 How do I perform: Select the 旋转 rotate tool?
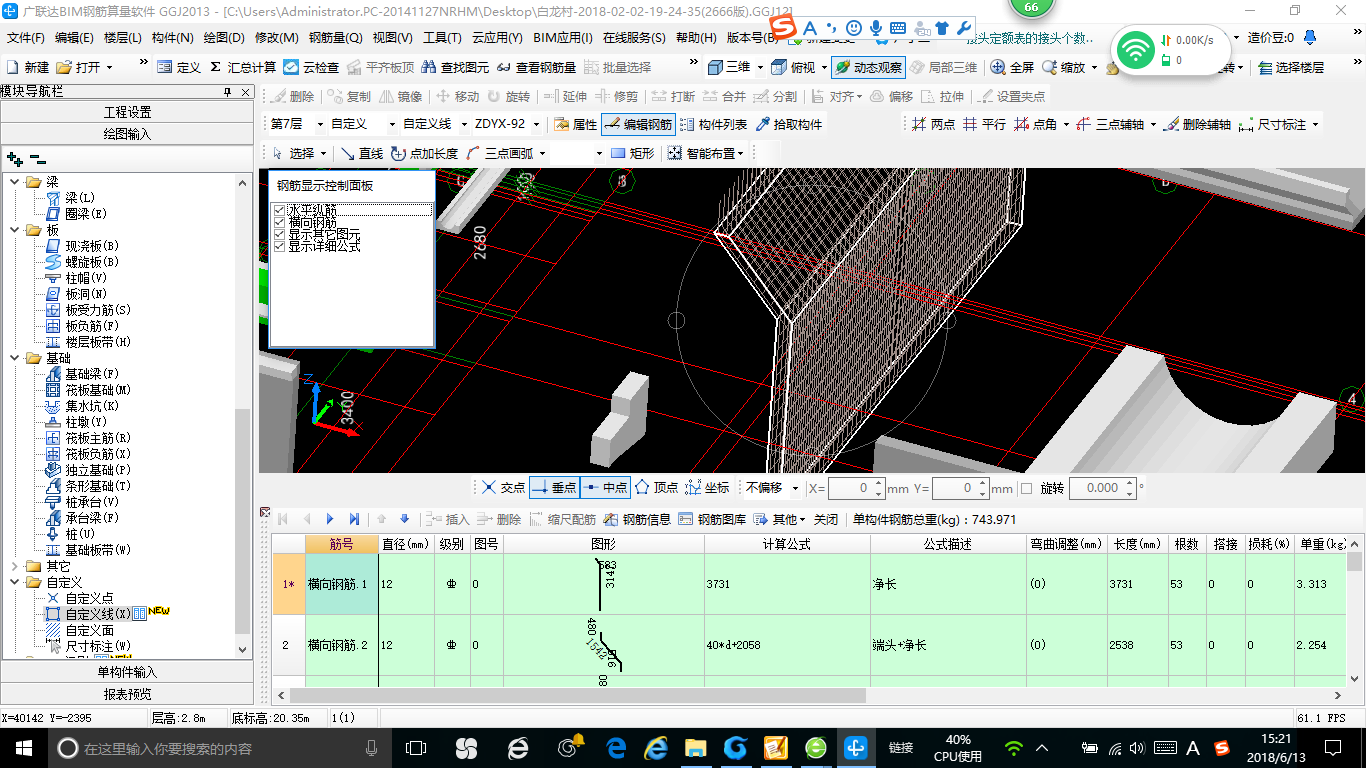(x=508, y=97)
